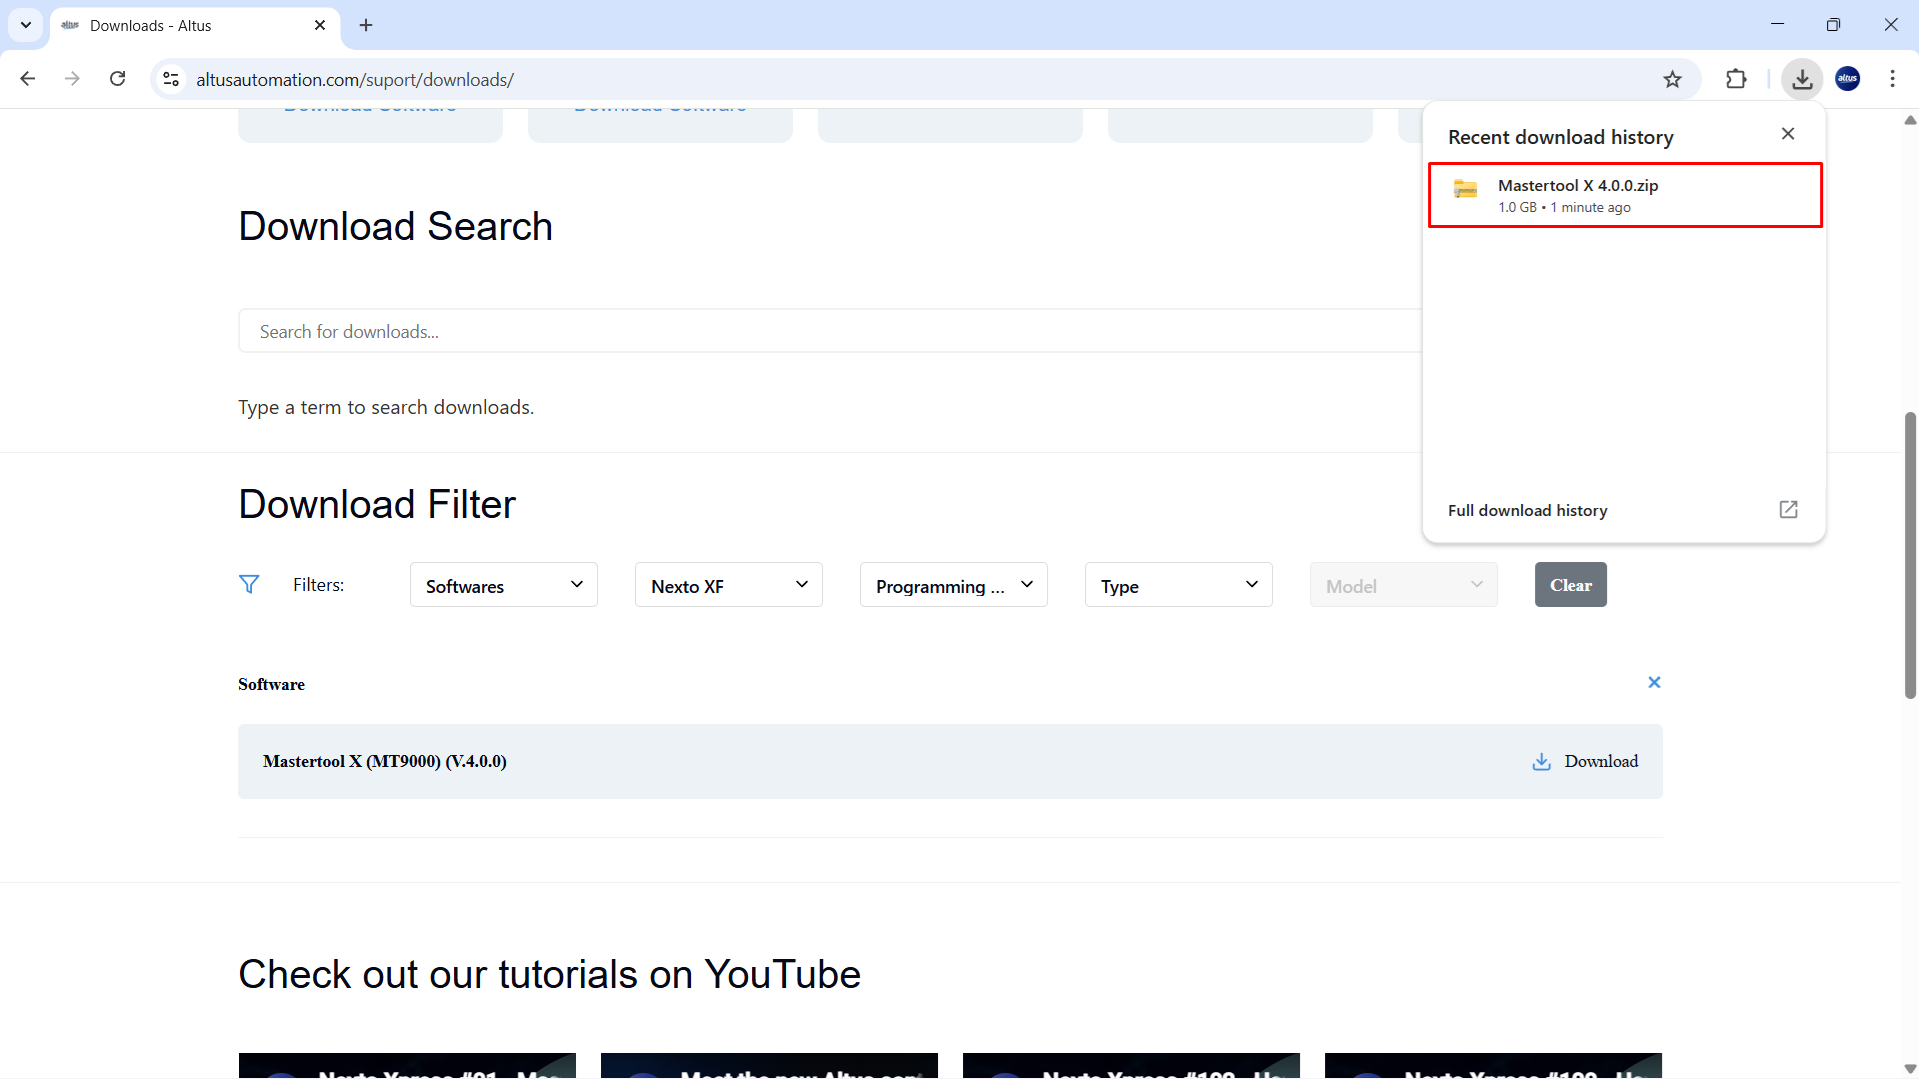Bookmark this page with the star icon
The height and width of the screenshot is (1079, 1919).
coord(1672,79)
